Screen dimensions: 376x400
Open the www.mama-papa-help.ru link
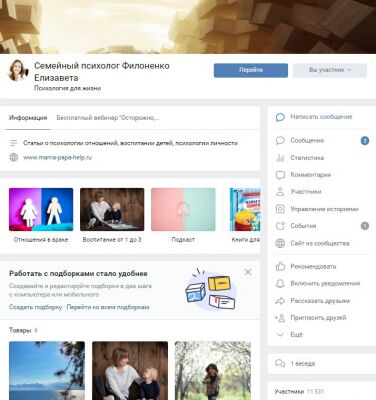57,157
